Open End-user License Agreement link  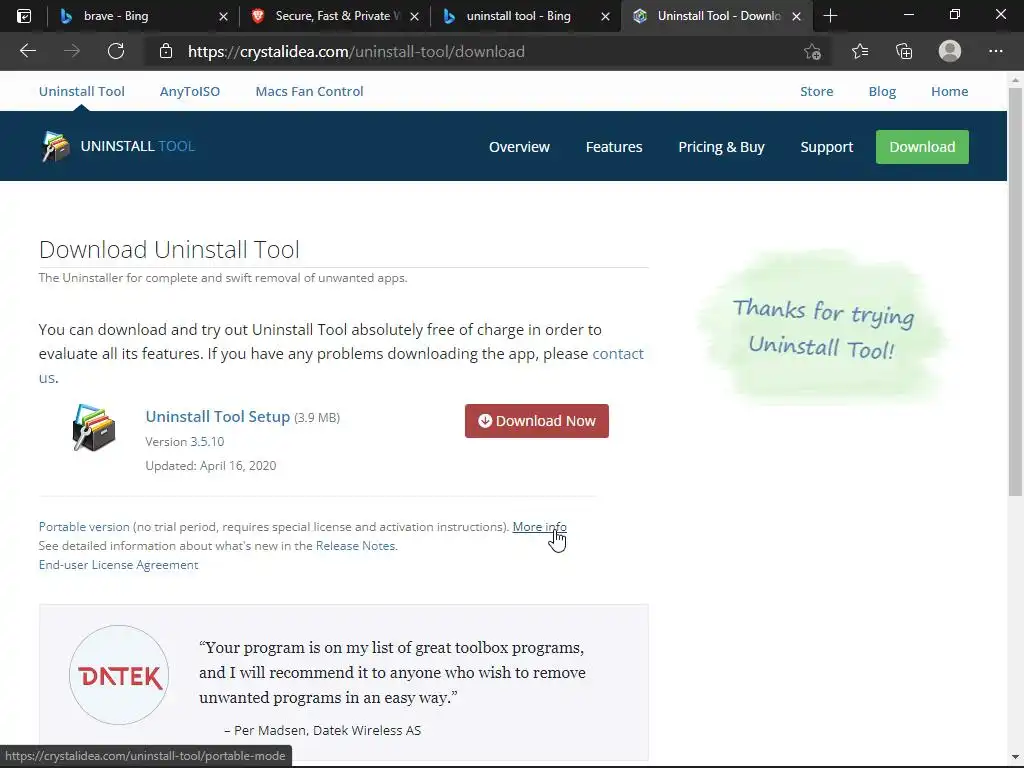[x=118, y=564]
